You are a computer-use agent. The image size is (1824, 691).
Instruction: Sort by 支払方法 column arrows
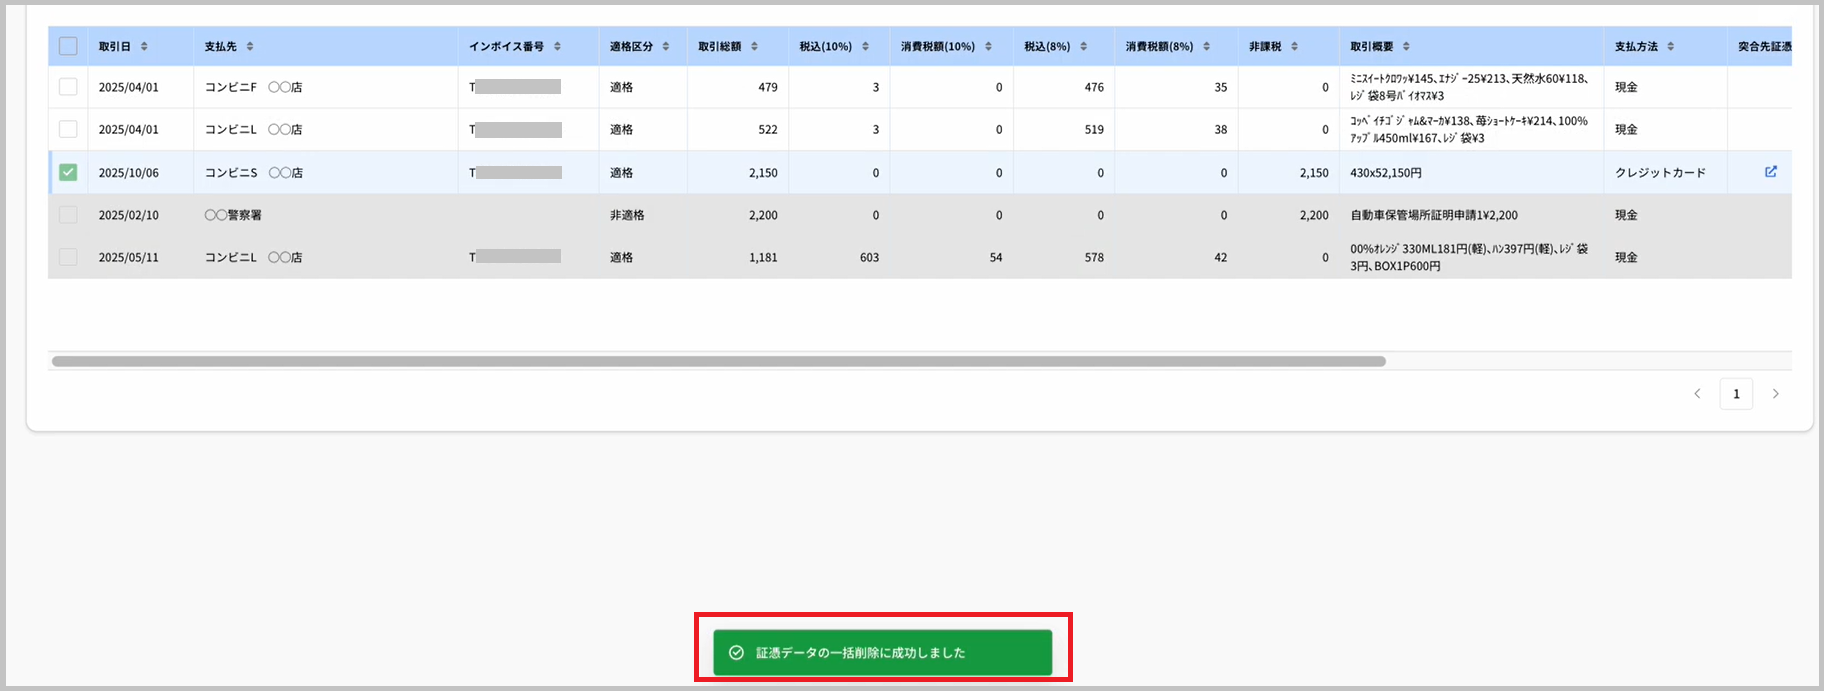coord(1670,47)
